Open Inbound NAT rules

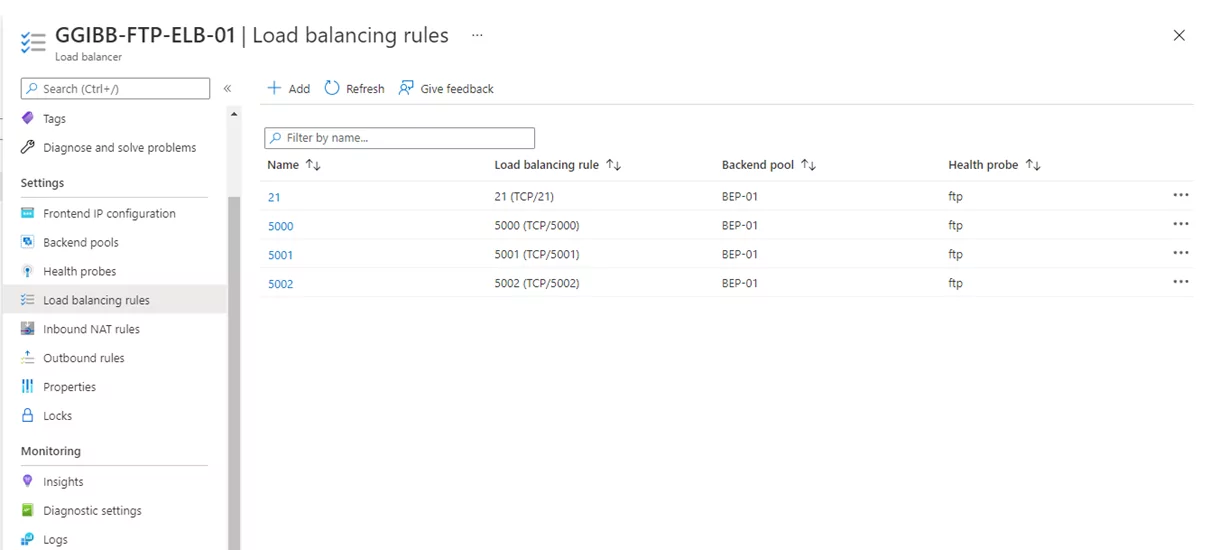(91, 330)
